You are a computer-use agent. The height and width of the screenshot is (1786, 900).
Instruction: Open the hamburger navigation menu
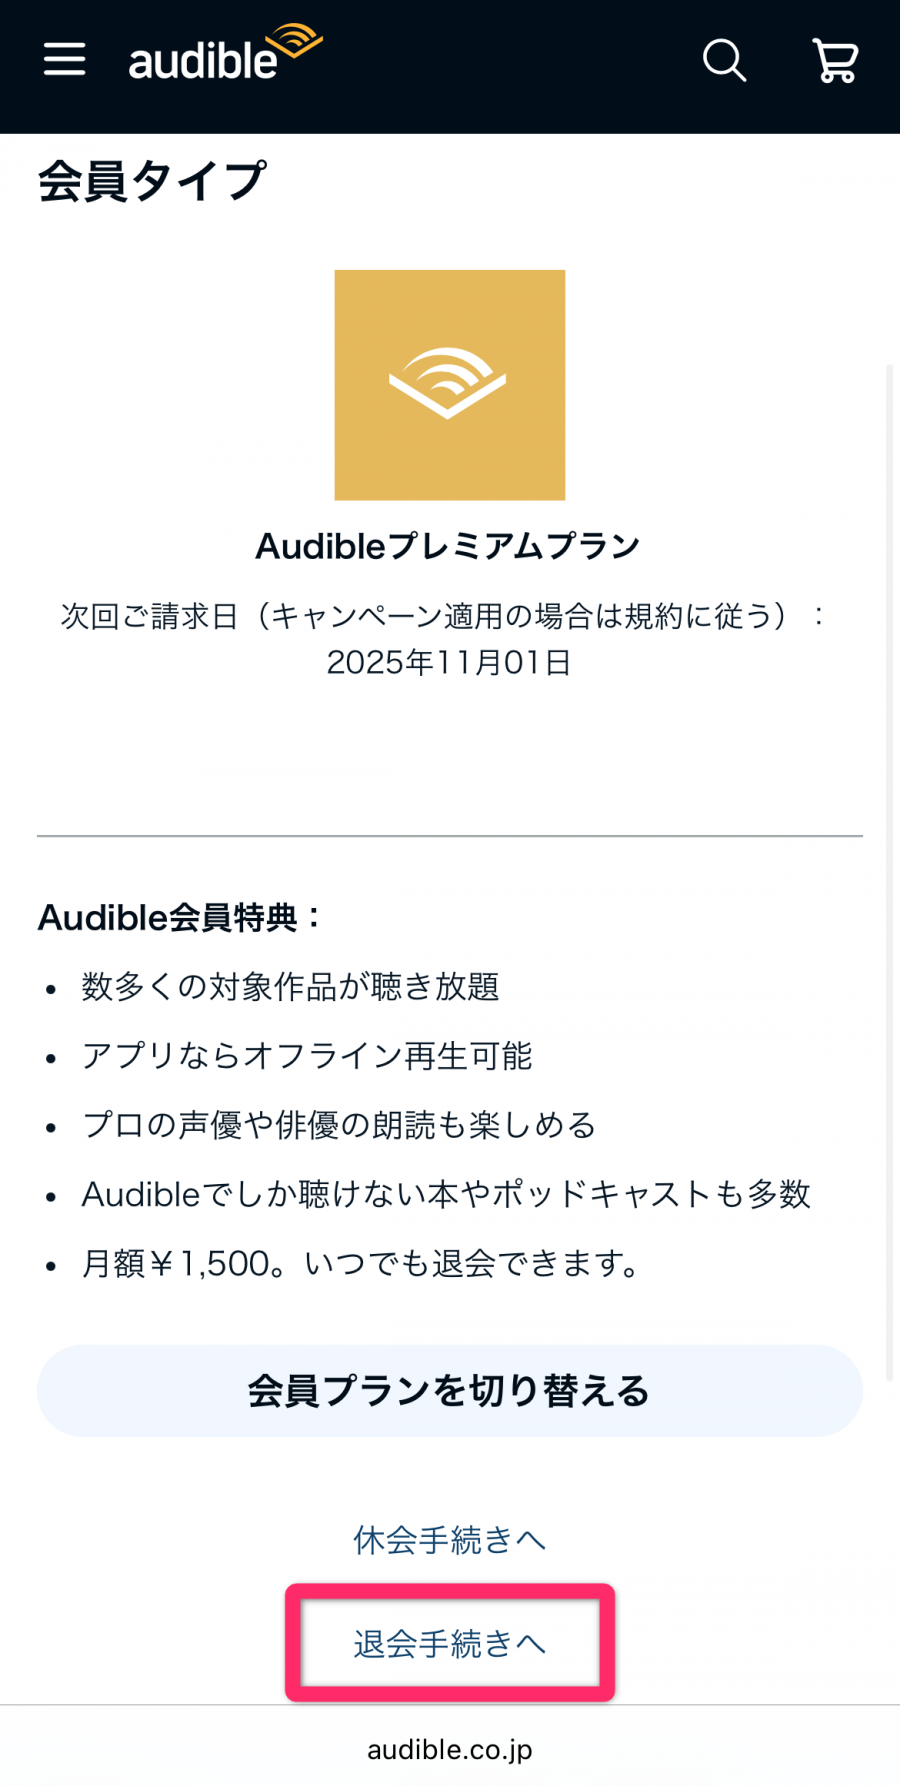(x=65, y=60)
